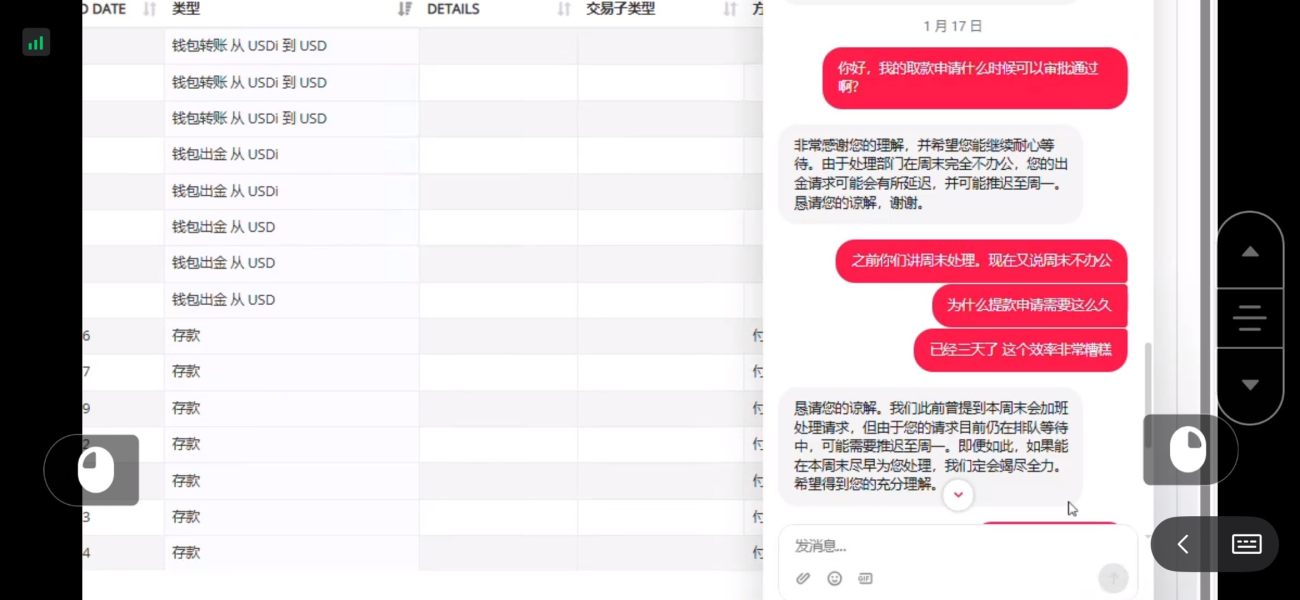This screenshot has height=600, width=1300.
Task: Click the message 已经三天了 这个效率非常糟糕
Action: coord(1021,350)
